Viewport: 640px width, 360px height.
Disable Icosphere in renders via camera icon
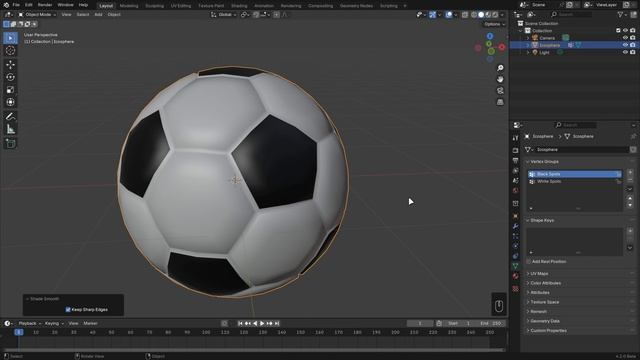(x=633, y=45)
